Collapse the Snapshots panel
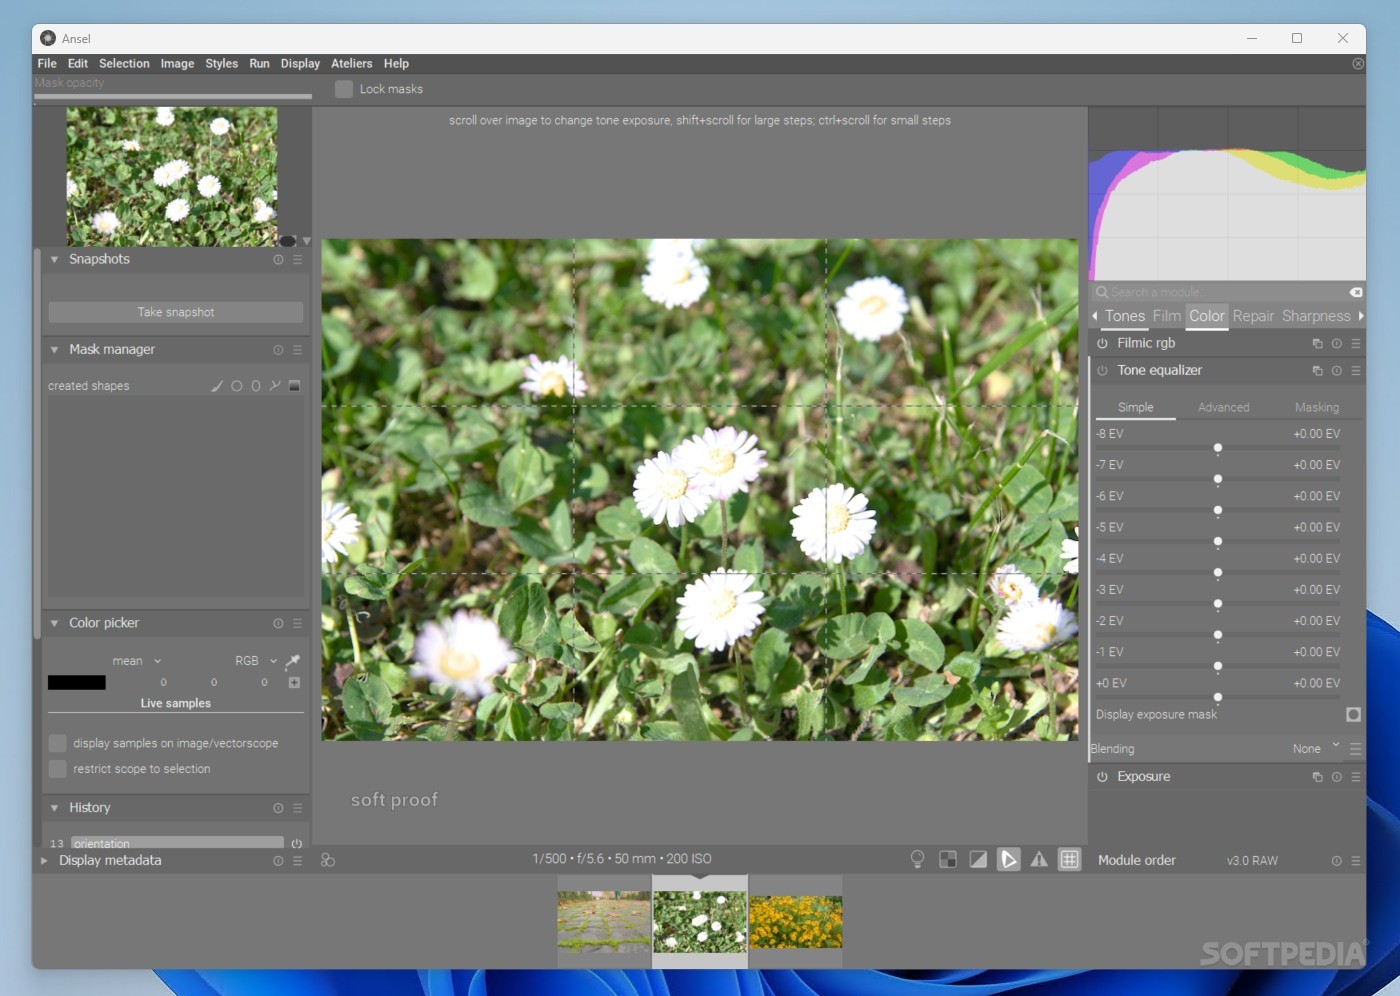Screen dimensions: 1400x996 (55, 259)
